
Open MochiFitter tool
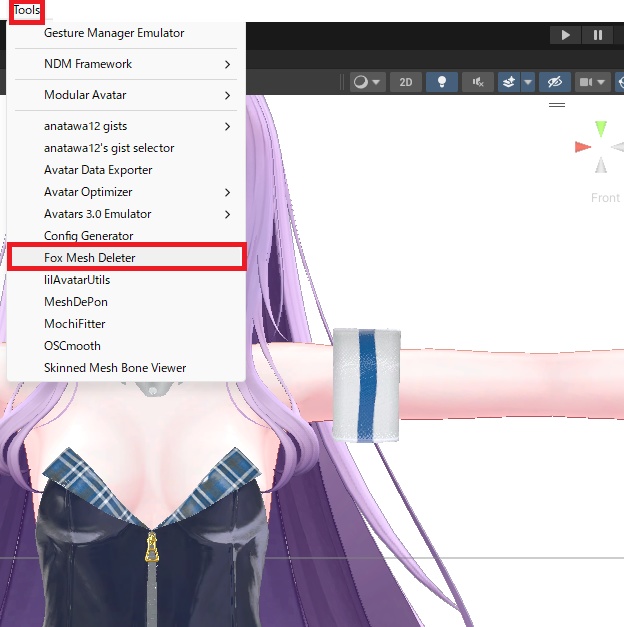pyautogui.click(x=126, y=324)
